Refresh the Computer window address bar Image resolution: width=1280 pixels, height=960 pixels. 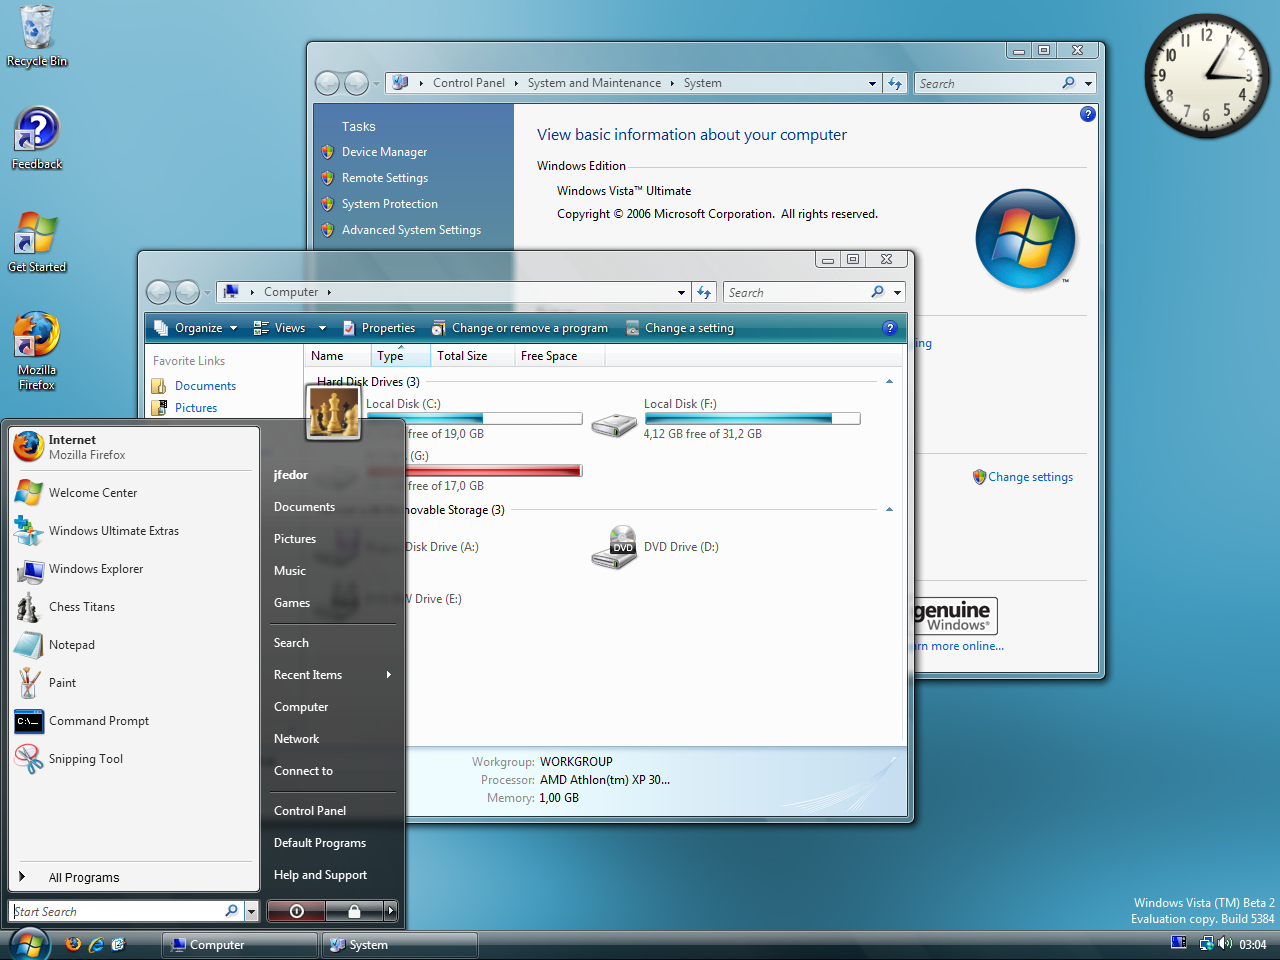[x=704, y=292]
